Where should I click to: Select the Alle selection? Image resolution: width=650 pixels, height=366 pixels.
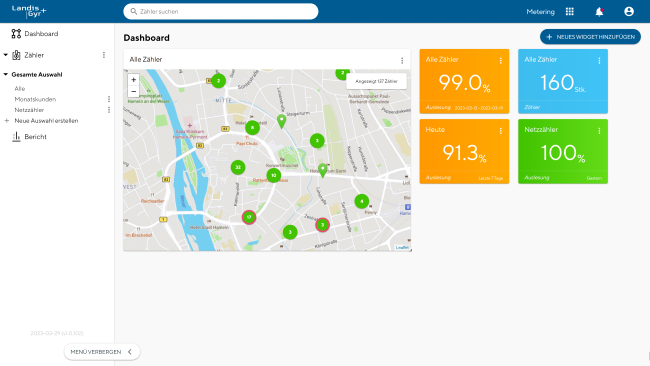[19, 88]
